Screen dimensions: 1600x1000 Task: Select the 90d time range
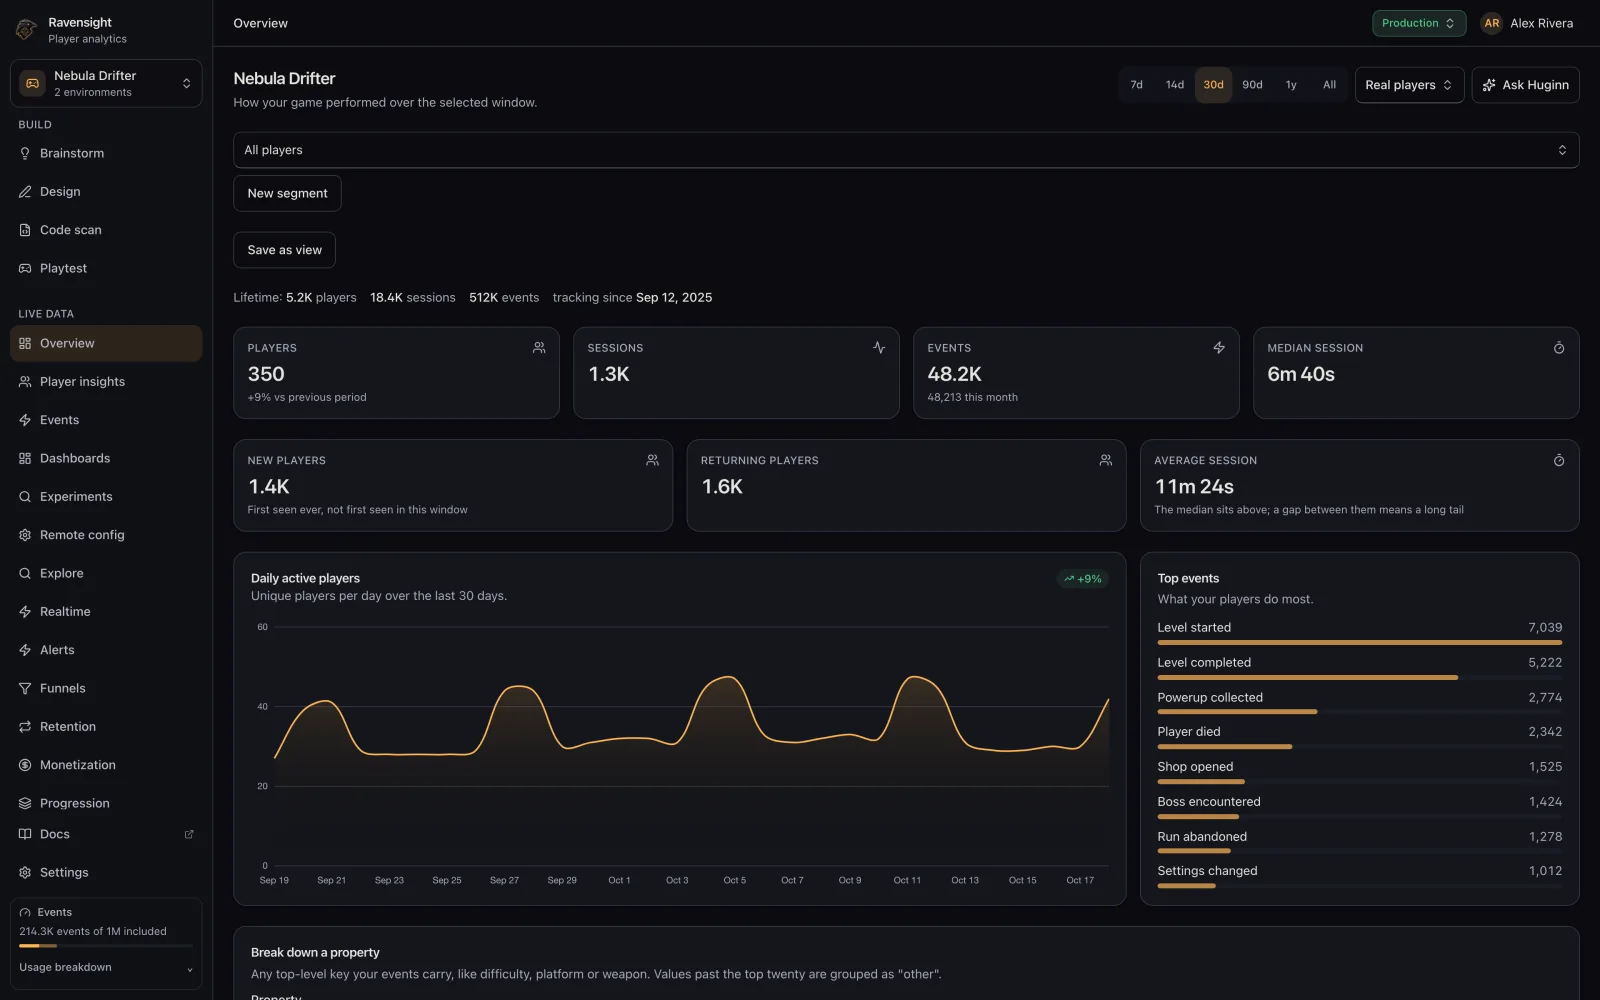click(x=1252, y=85)
